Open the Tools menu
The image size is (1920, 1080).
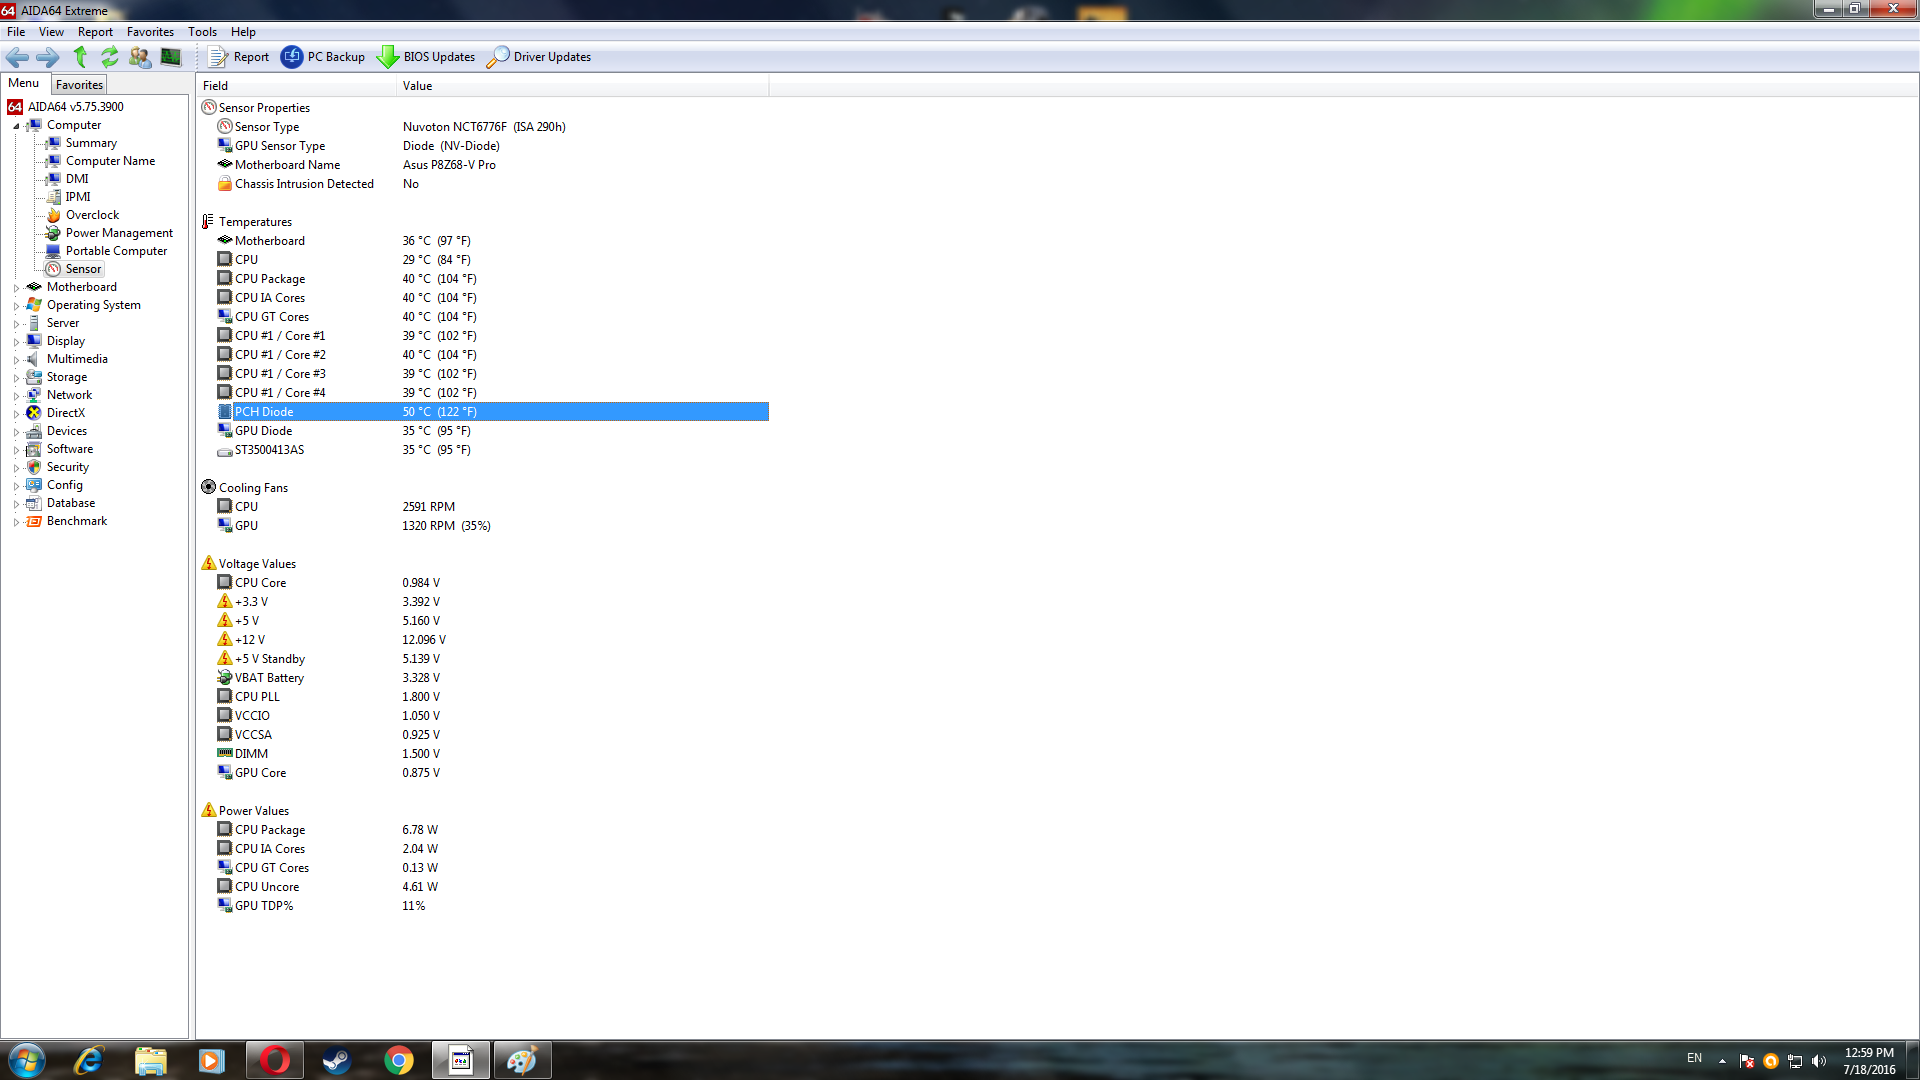[x=202, y=32]
